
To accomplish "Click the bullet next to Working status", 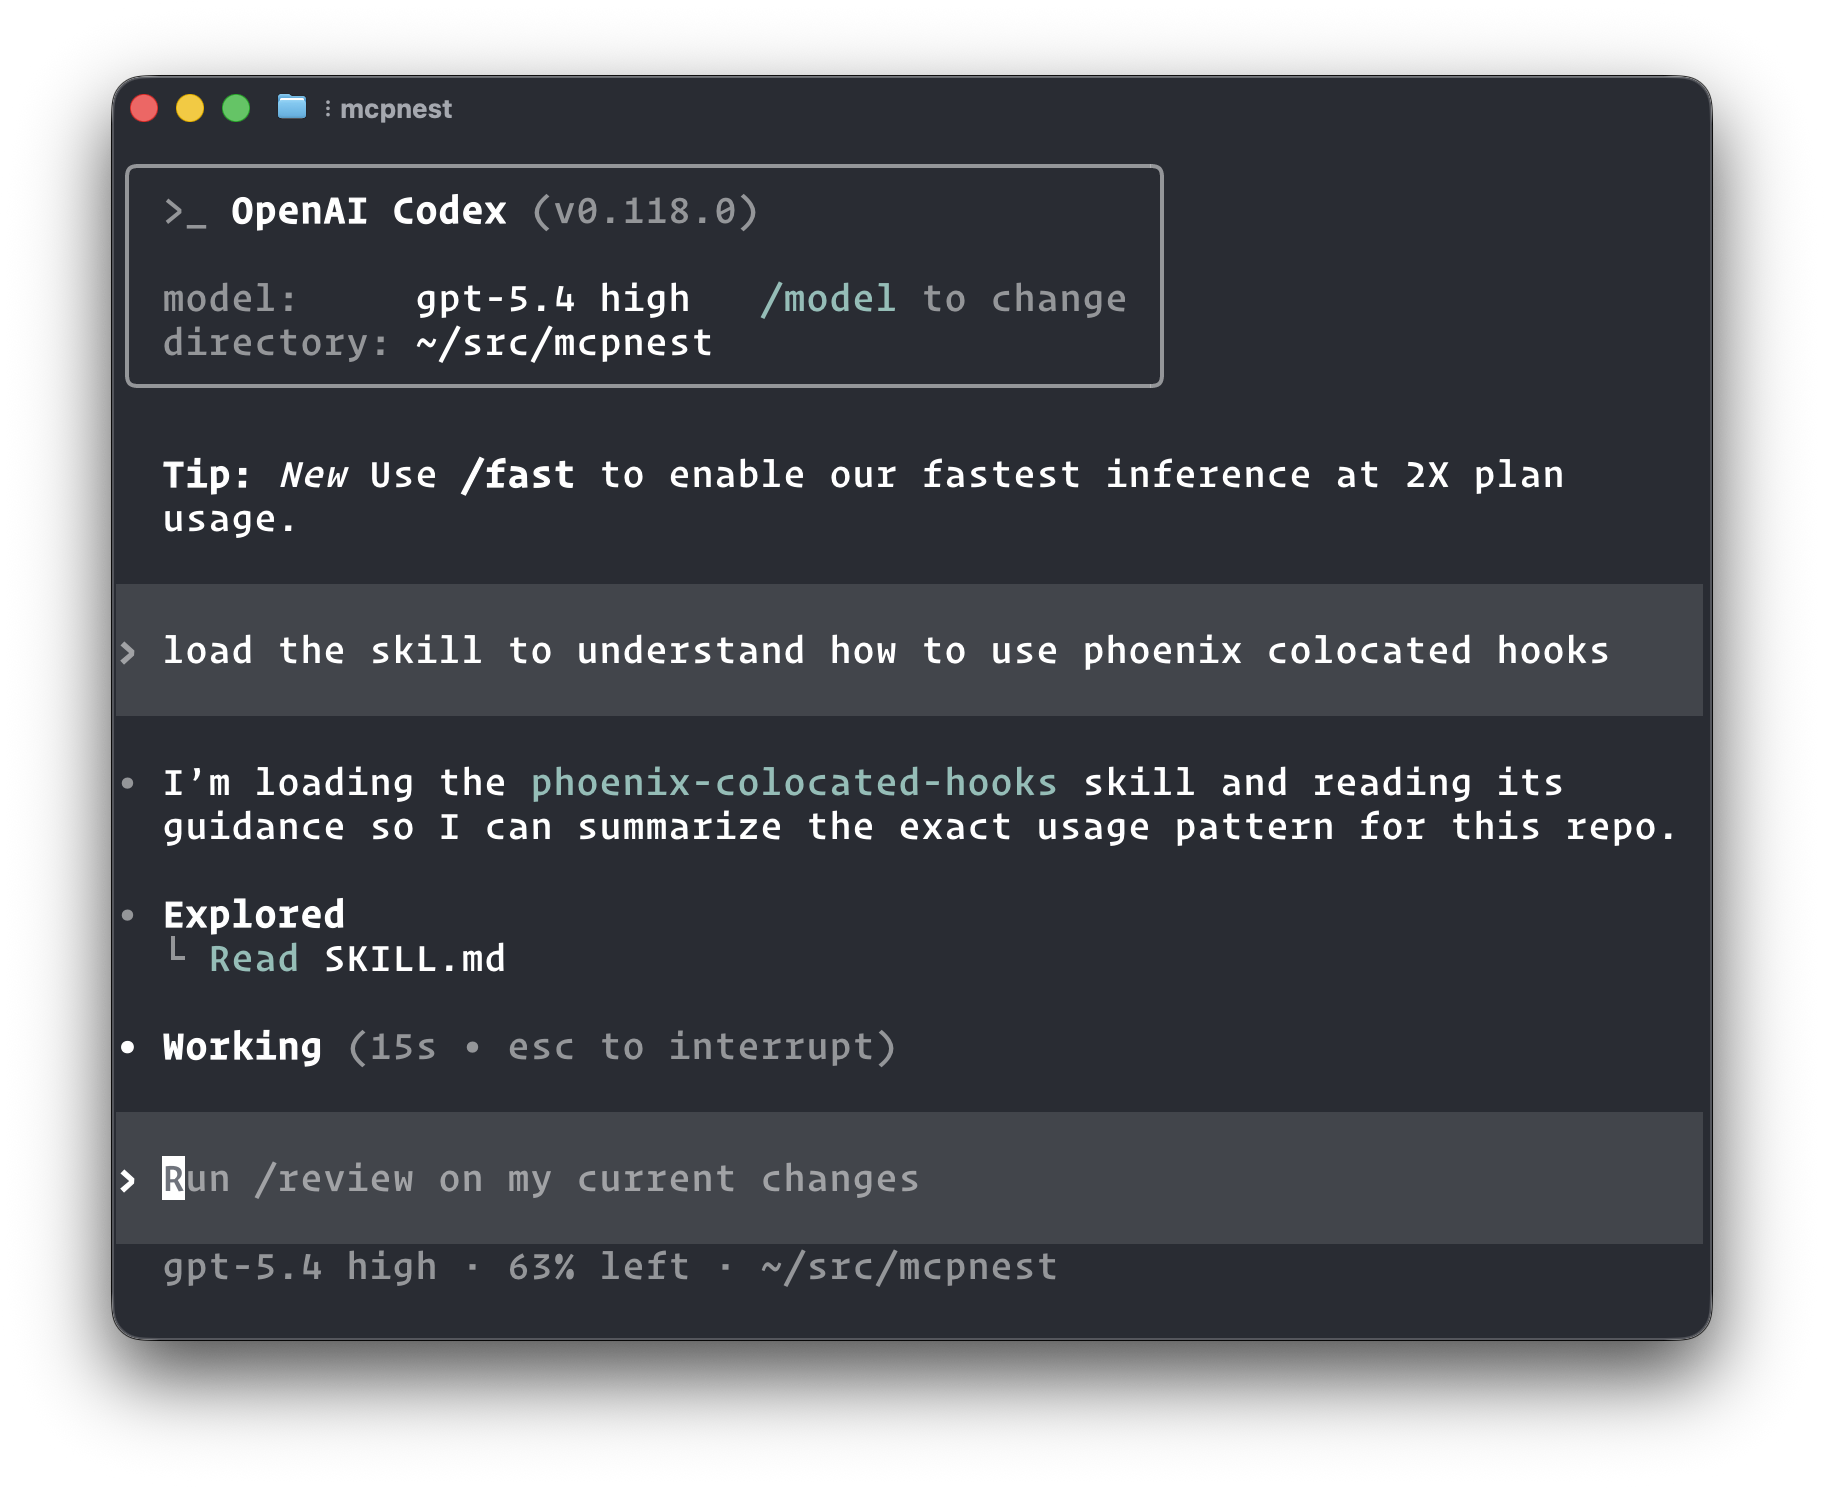I will click(x=128, y=1046).
